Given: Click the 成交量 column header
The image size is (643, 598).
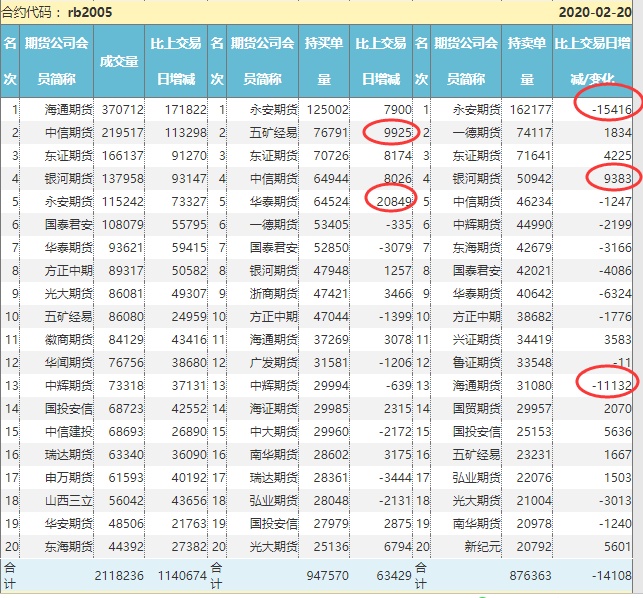Looking at the screenshot, I should (x=119, y=62).
